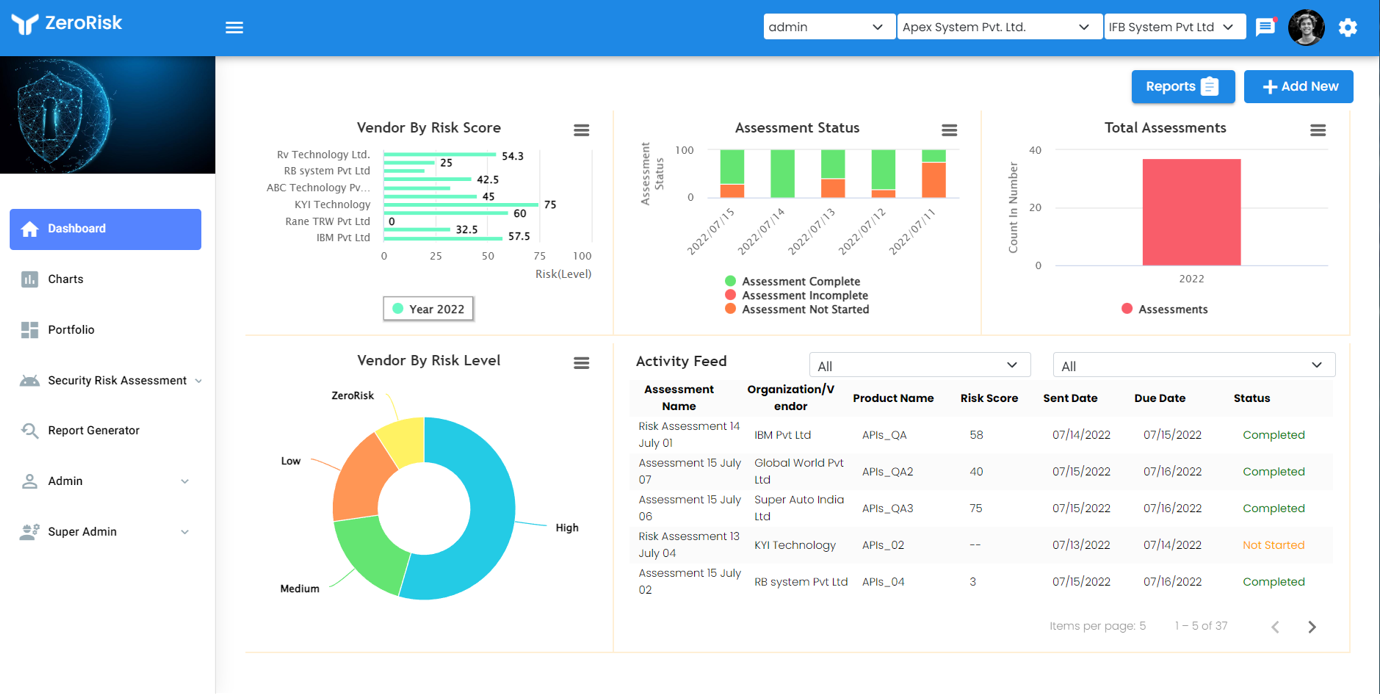This screenshot has width=1380, height=694.
Task: Open the admin role dropdown
Action: (829, 27)
